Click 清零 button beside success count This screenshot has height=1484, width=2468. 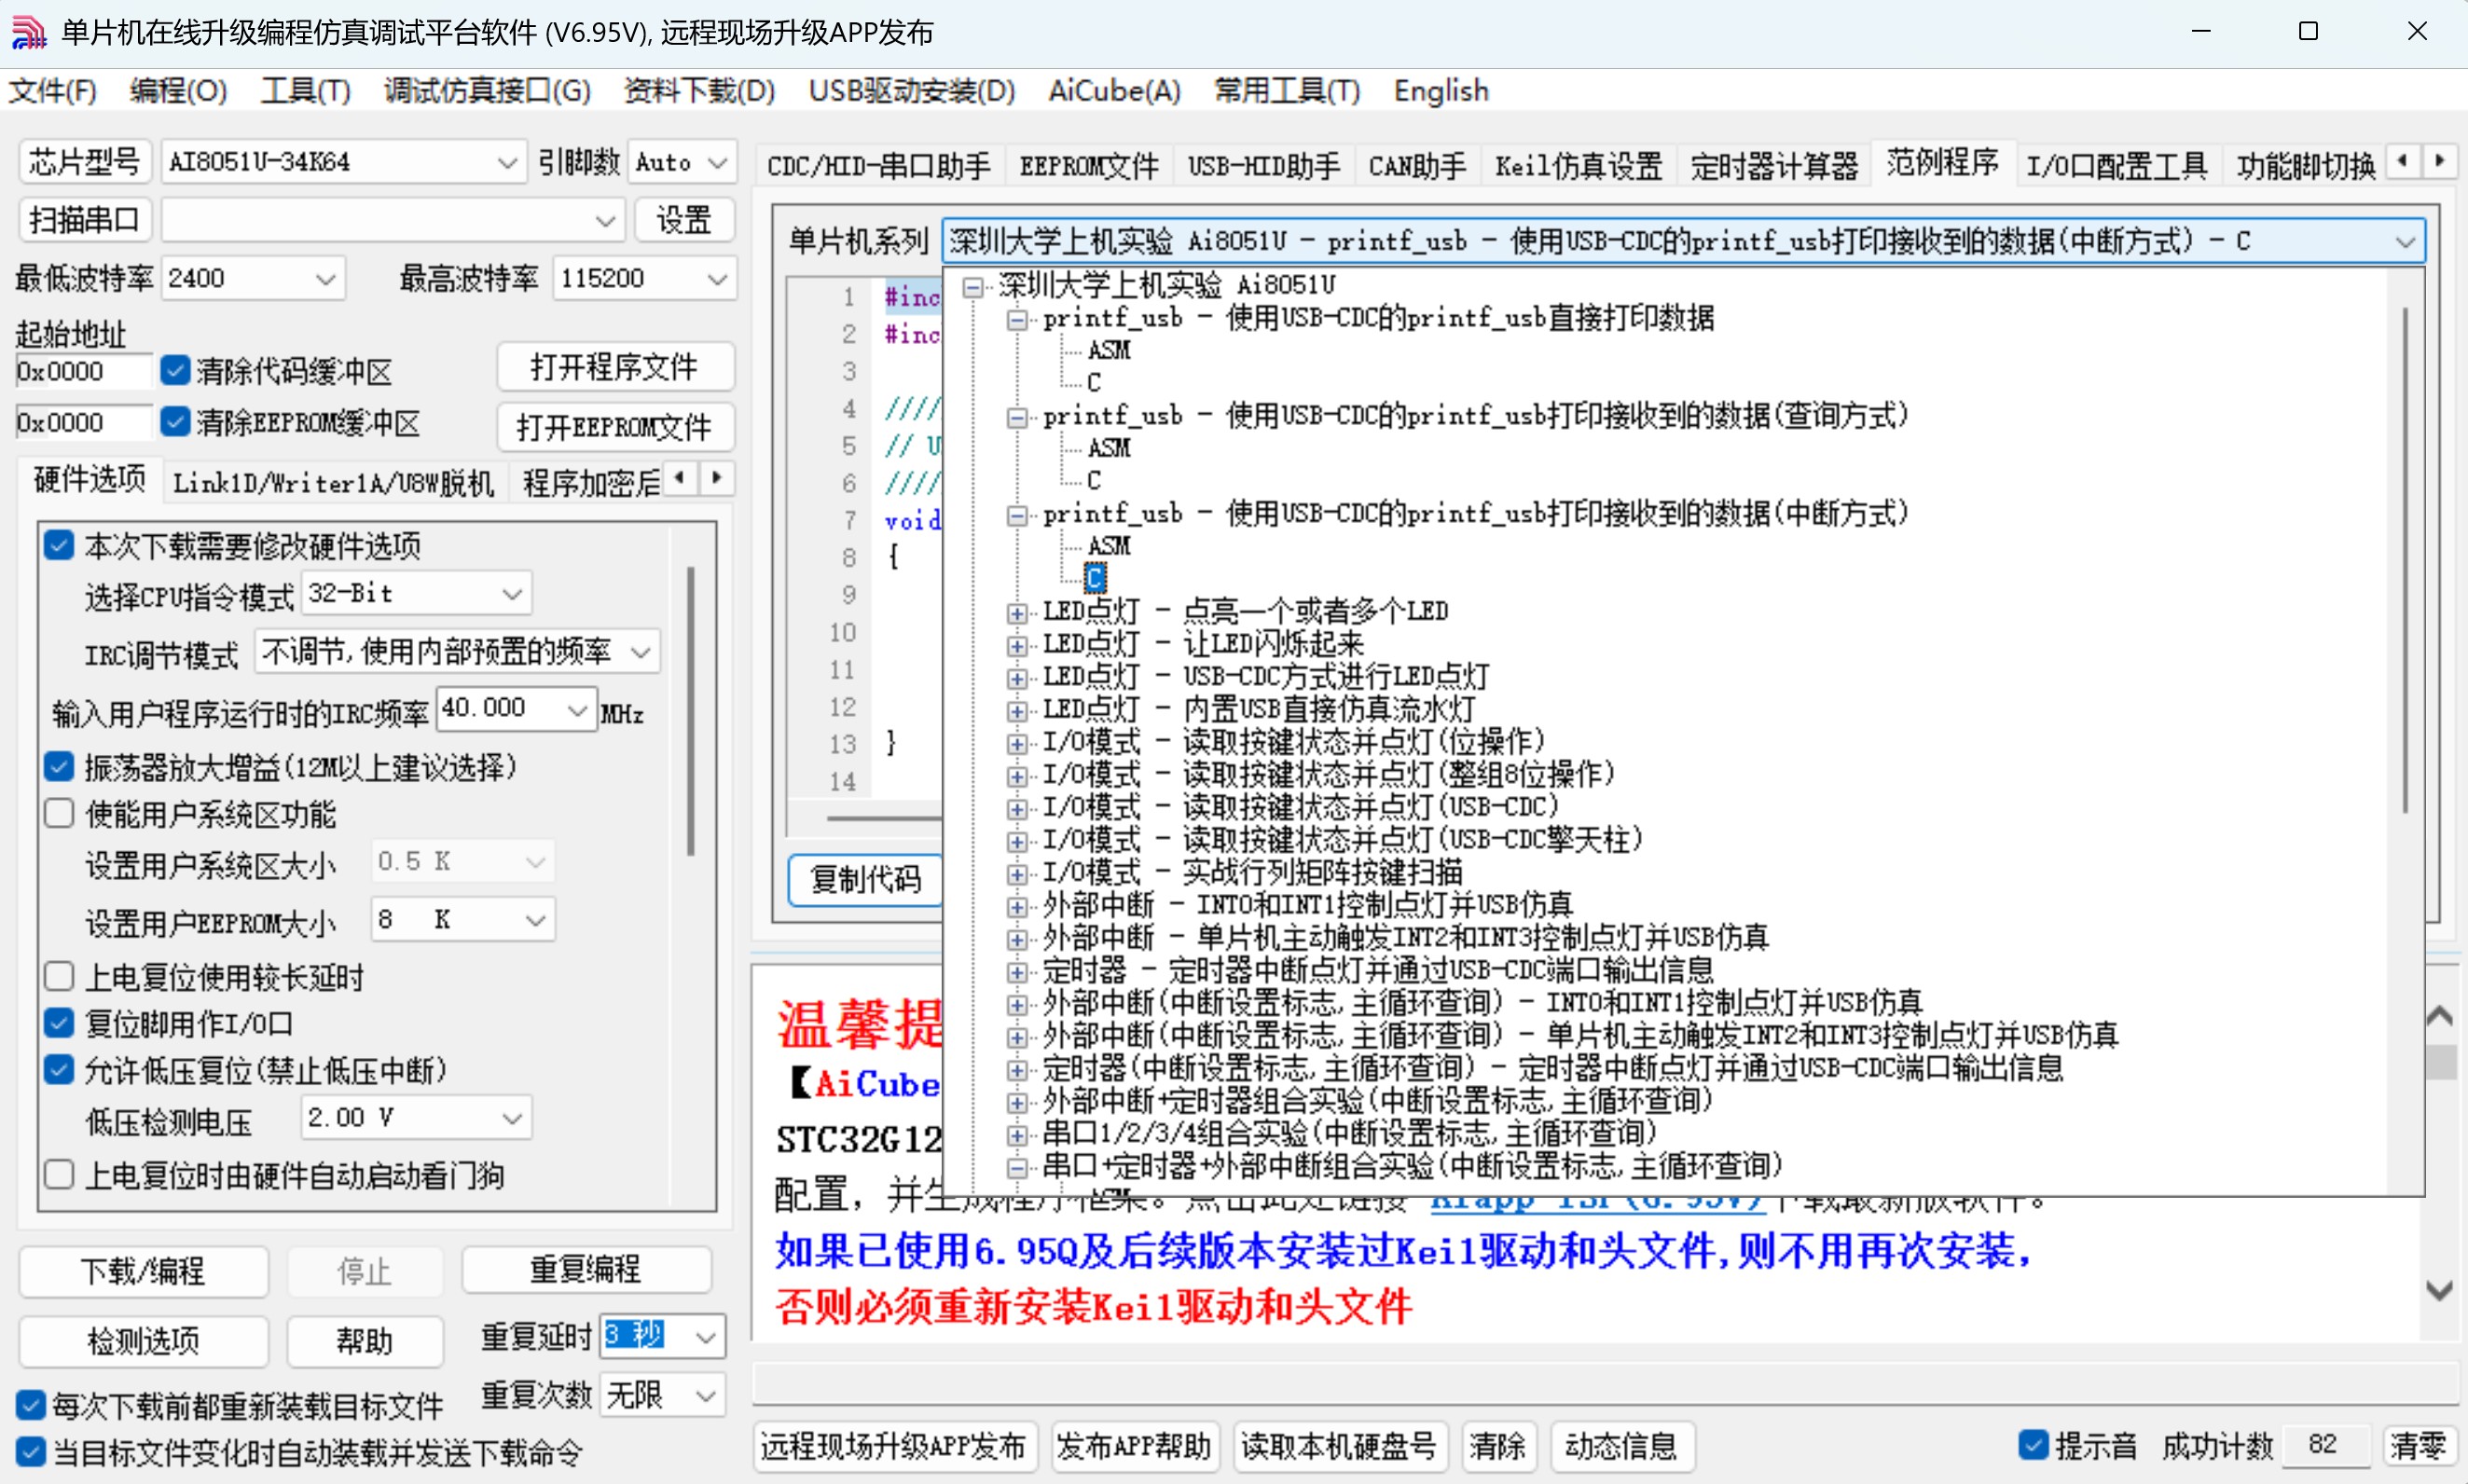[2417, 1445]
